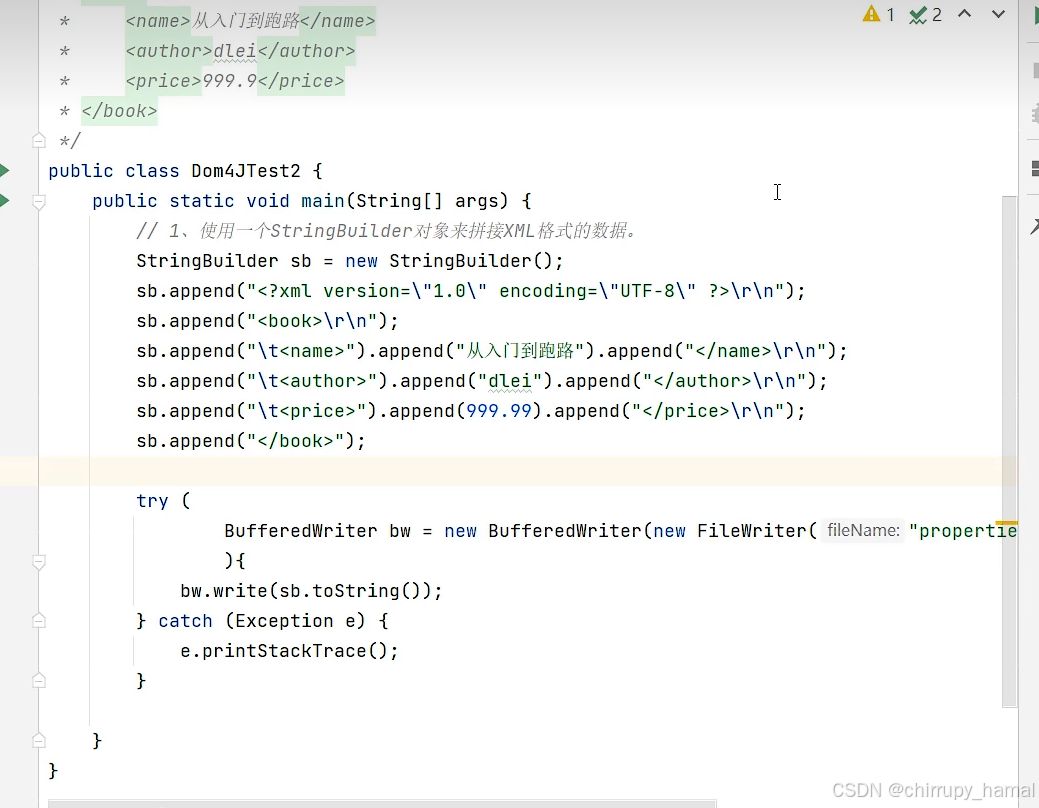The image size is (1039, 808).
Task: Click the class name Dom4JTest2
Action: pyautogui.click(x=246, y=171)
